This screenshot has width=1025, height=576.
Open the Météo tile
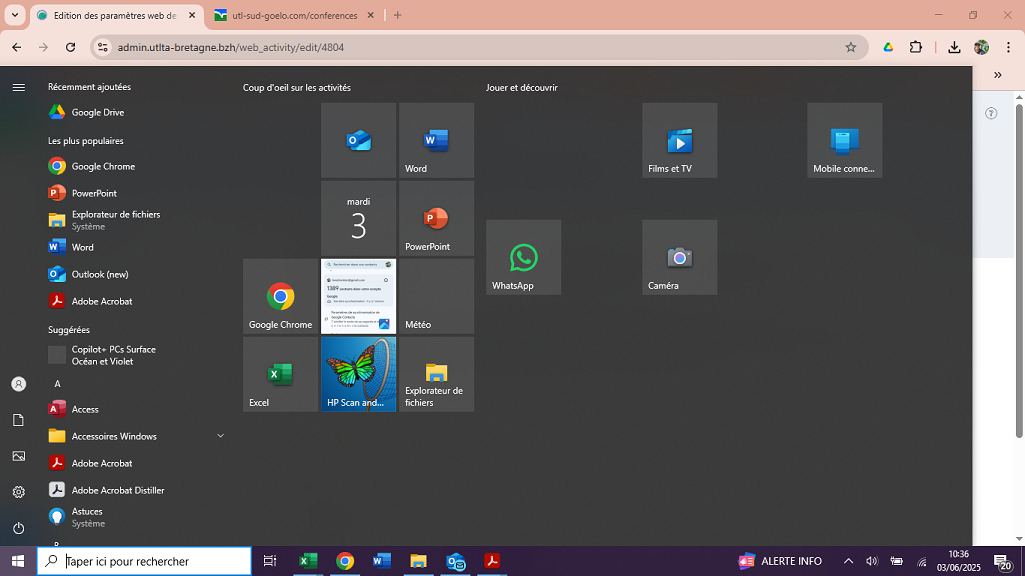(437, 296)
